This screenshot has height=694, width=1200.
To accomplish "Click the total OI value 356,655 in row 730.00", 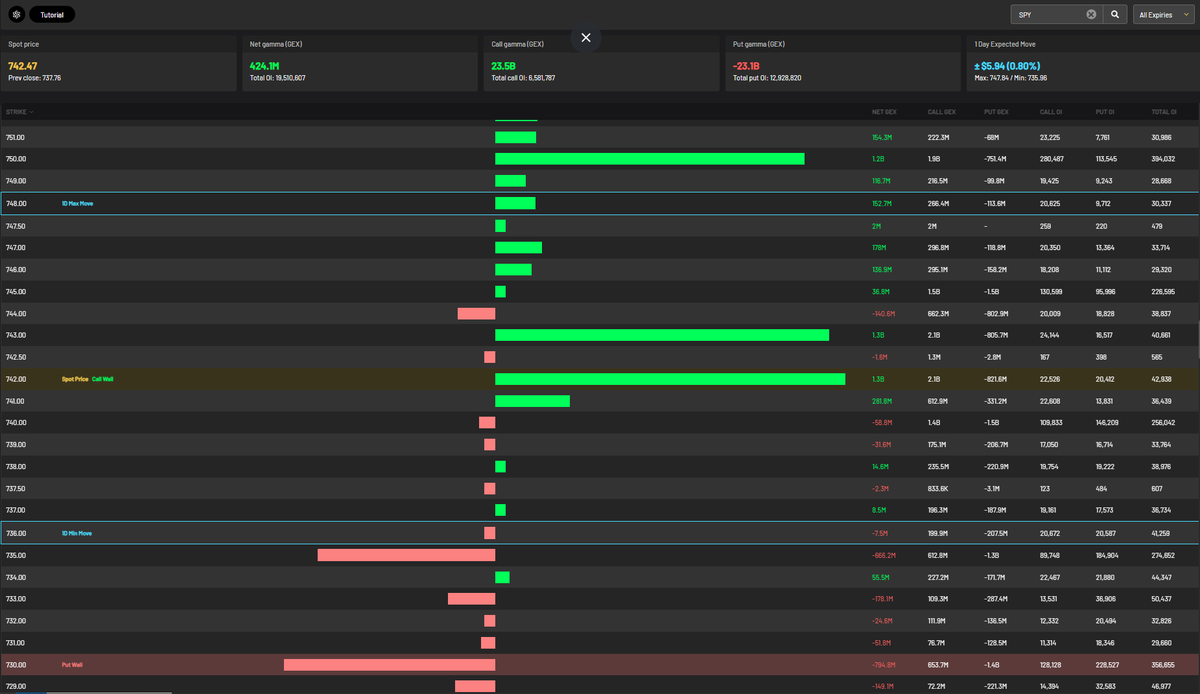I will [x=1164, y=665].
